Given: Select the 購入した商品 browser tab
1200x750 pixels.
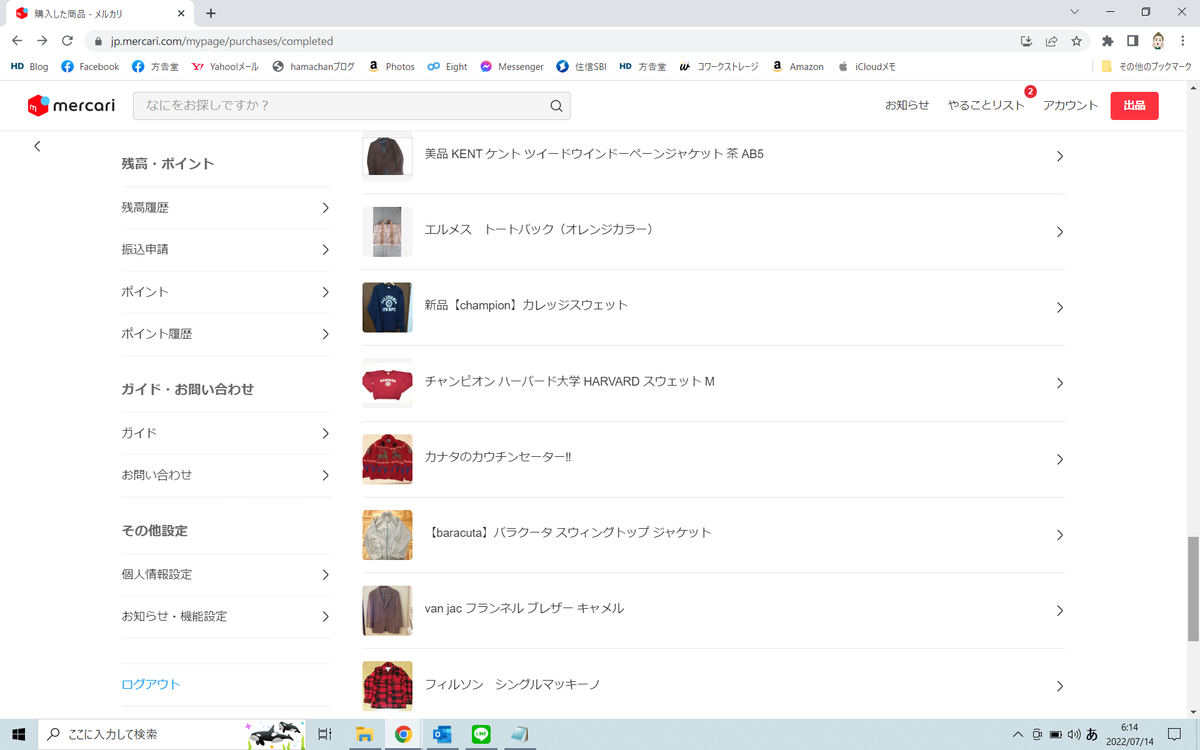Looking at the screenshot, I should [97, 13].
